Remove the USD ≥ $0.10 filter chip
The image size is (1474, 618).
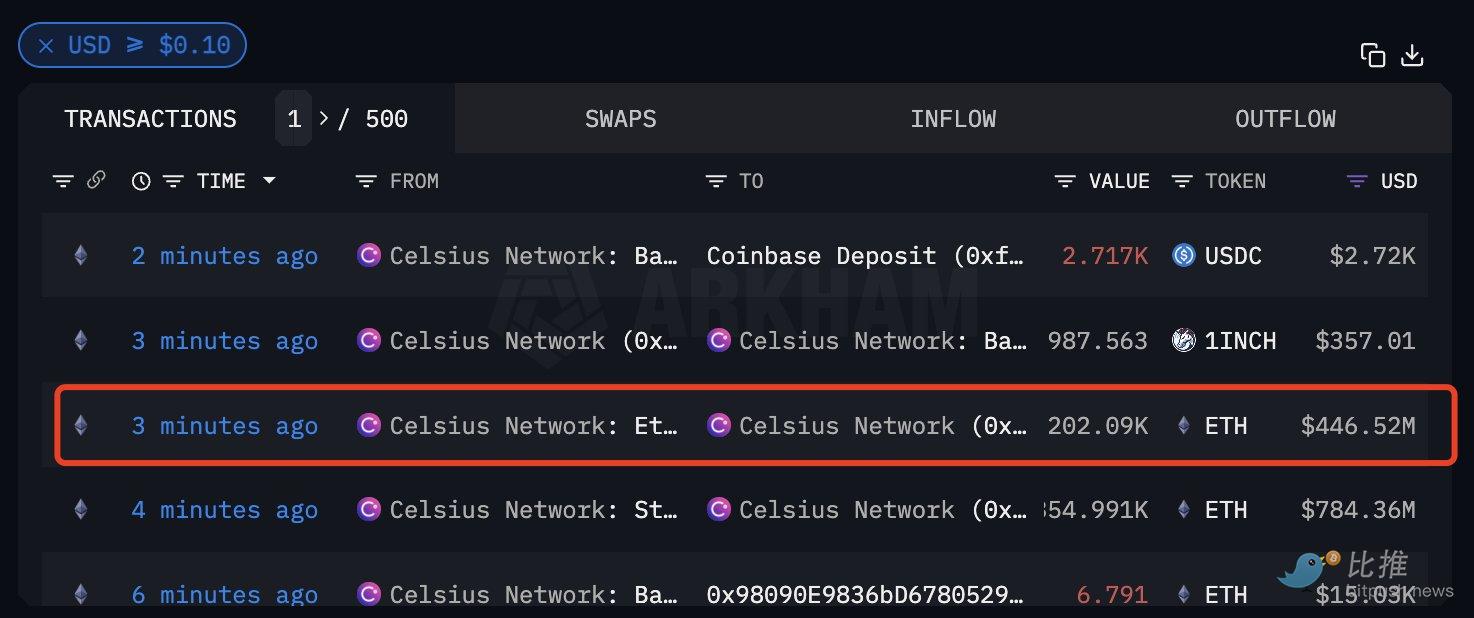coord(45,45)
